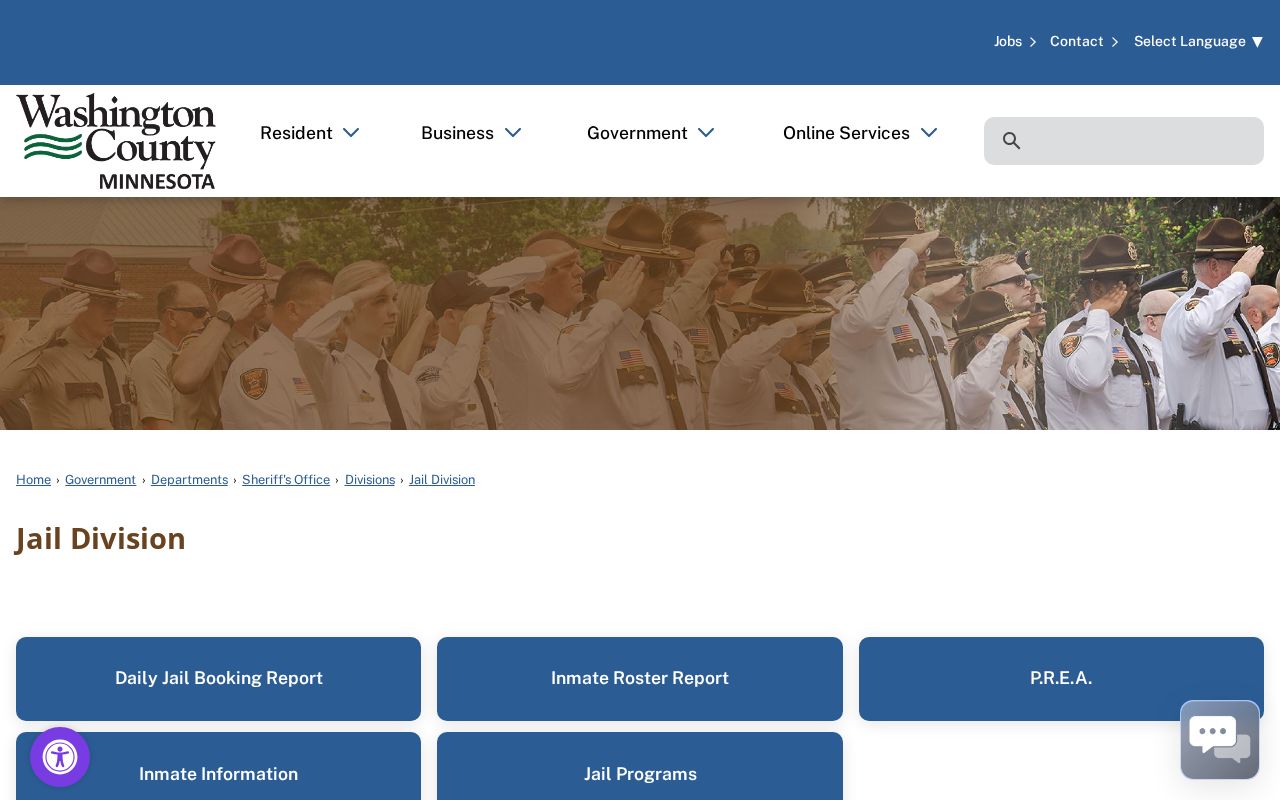Click the arrow next to Jobs
This screenshot has width=1280, height=800.
1033,42
